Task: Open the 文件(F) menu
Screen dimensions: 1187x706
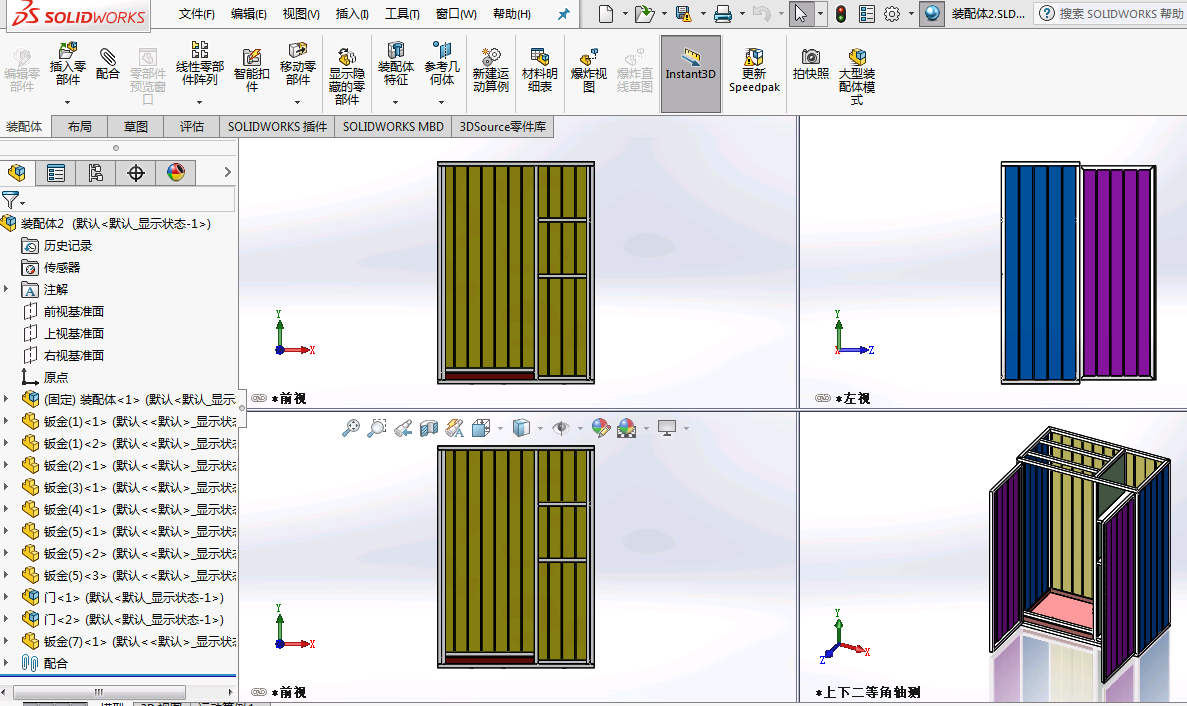Action: [197, 14]
